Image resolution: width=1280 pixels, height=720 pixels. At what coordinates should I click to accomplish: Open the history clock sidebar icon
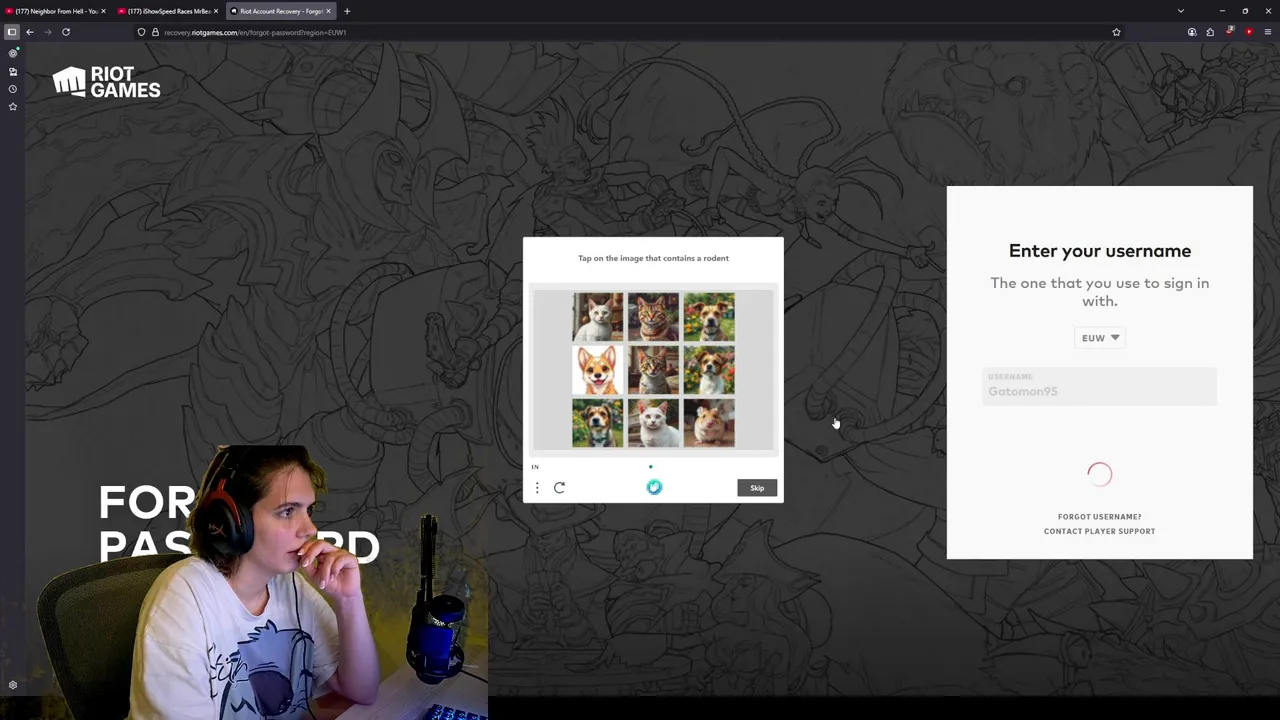[x=13, y=89]
